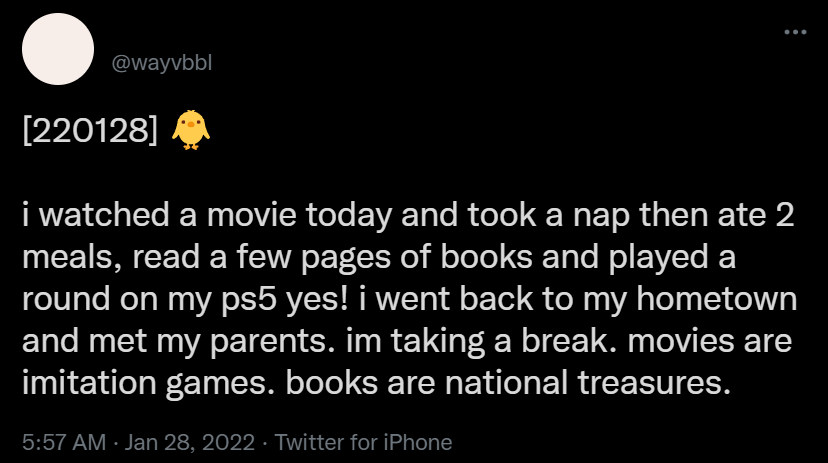Viewport: 828px width, 463px height.
Task: Click the Jan 28, 2022 date
Action: click(190, 442)
